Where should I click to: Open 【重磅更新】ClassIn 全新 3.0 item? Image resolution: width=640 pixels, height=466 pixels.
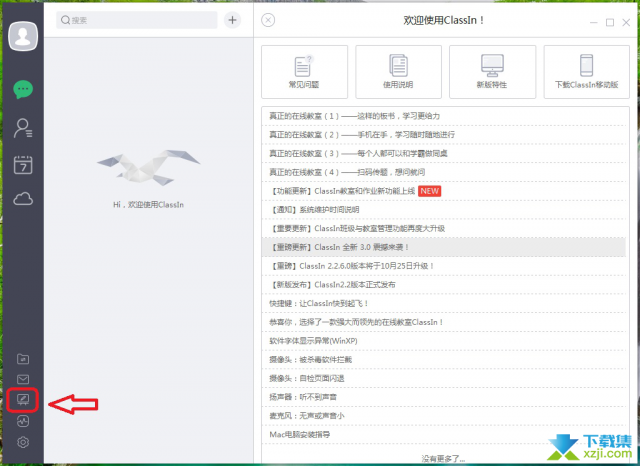444,247
